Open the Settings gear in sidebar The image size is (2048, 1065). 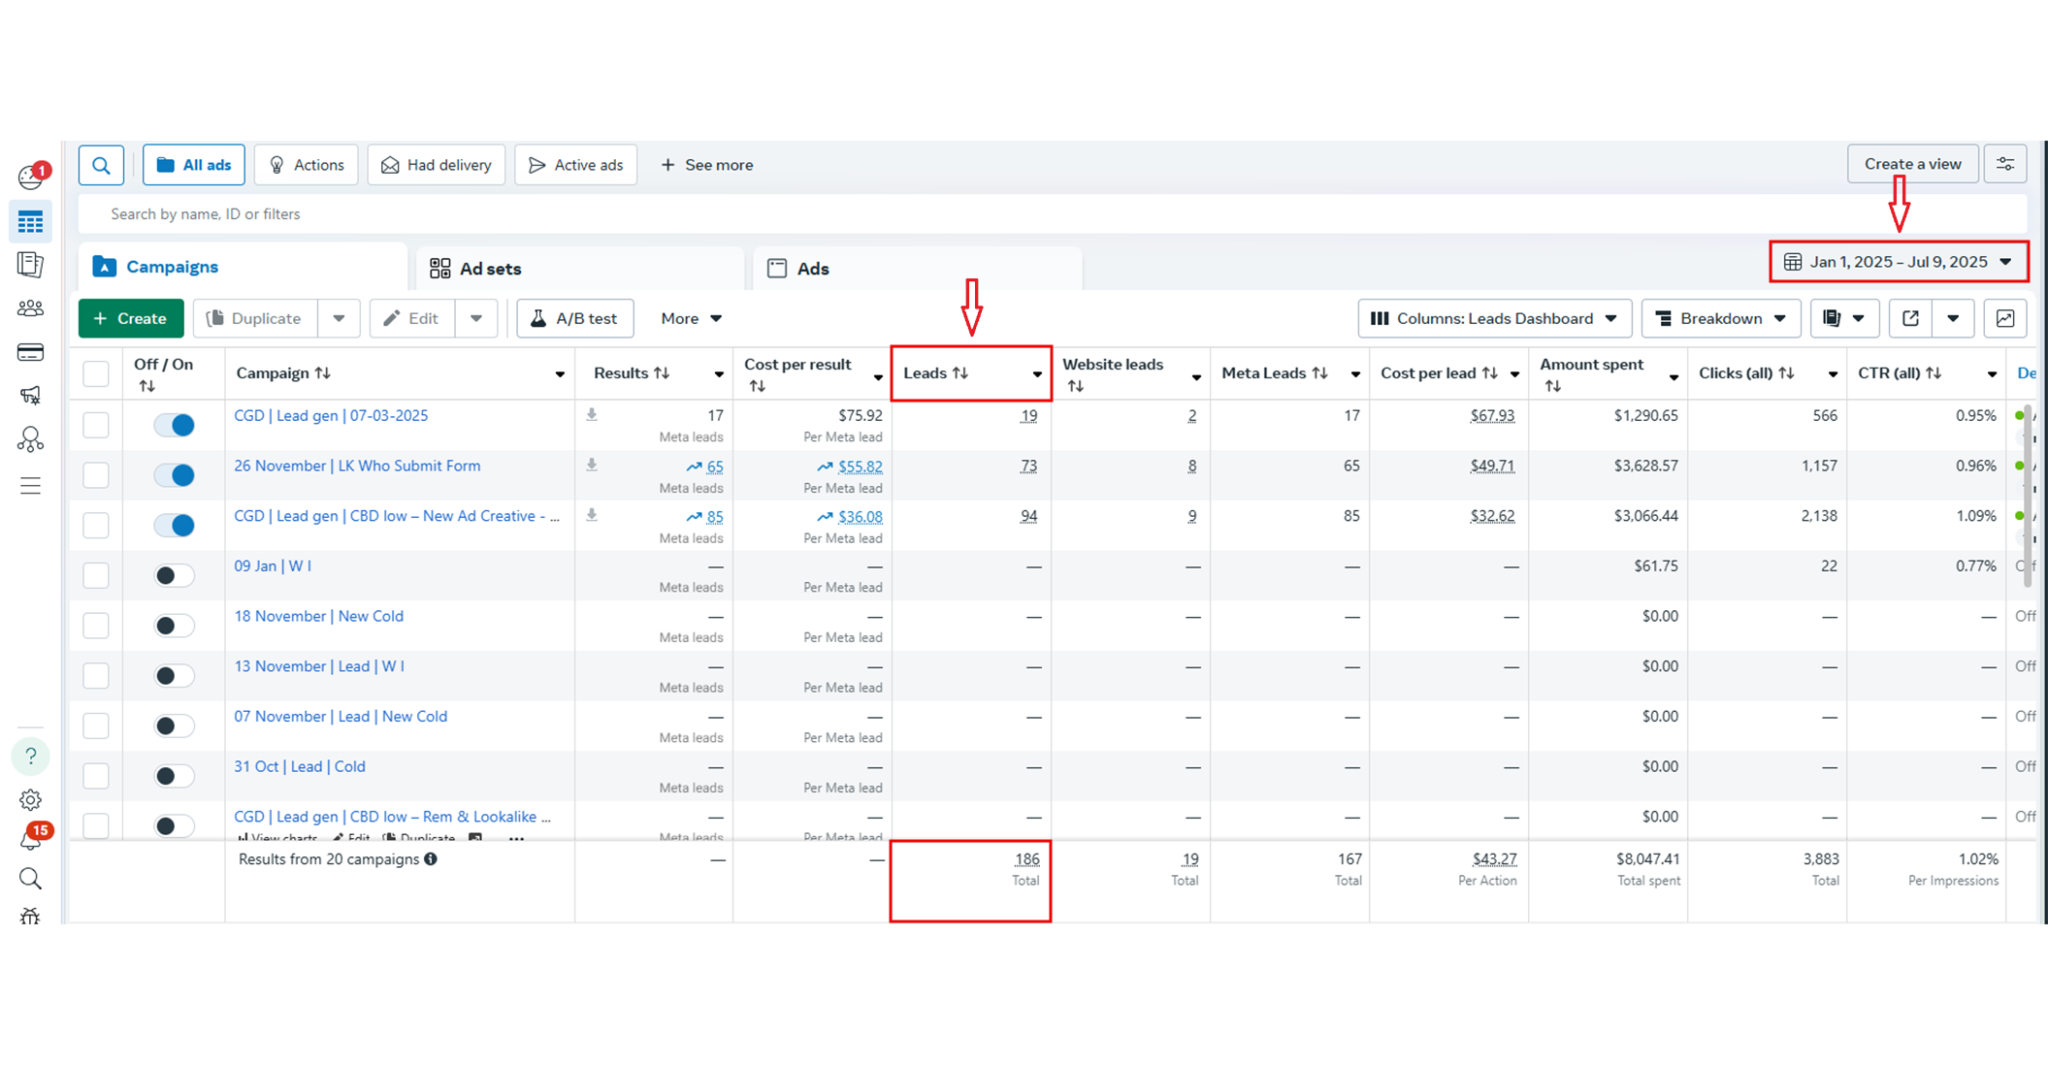coord(30,800)
